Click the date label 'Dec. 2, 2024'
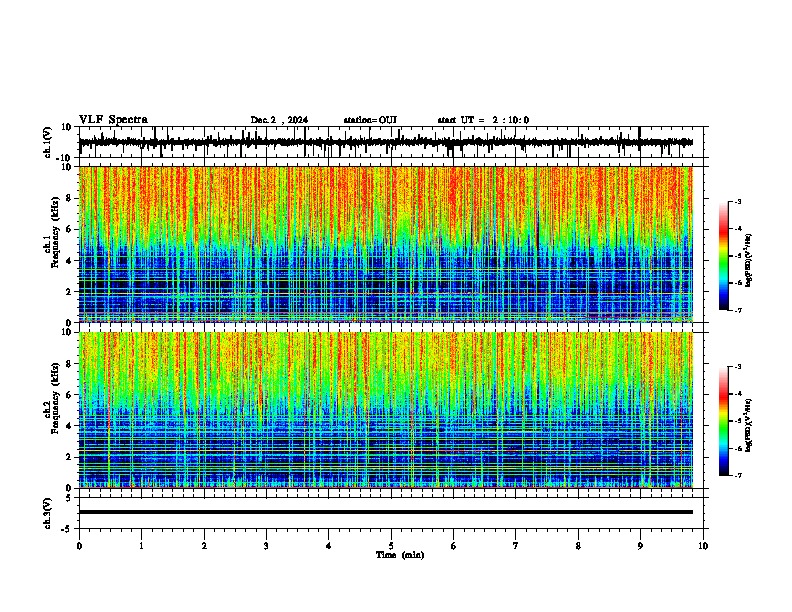 pos(279,120)
